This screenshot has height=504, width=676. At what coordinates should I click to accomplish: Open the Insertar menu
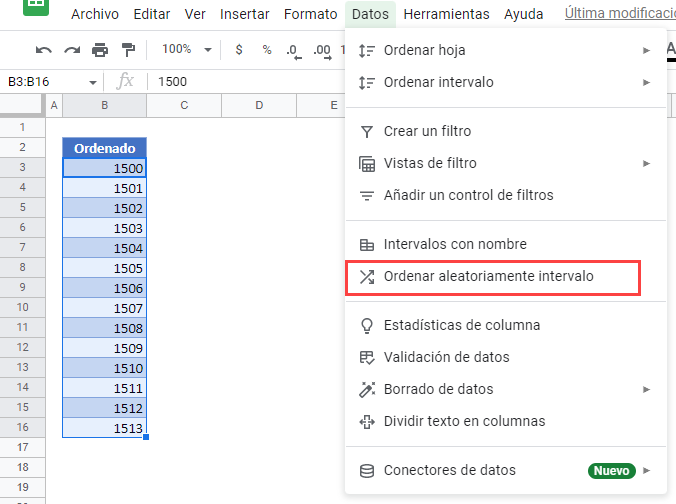point(244,14)
